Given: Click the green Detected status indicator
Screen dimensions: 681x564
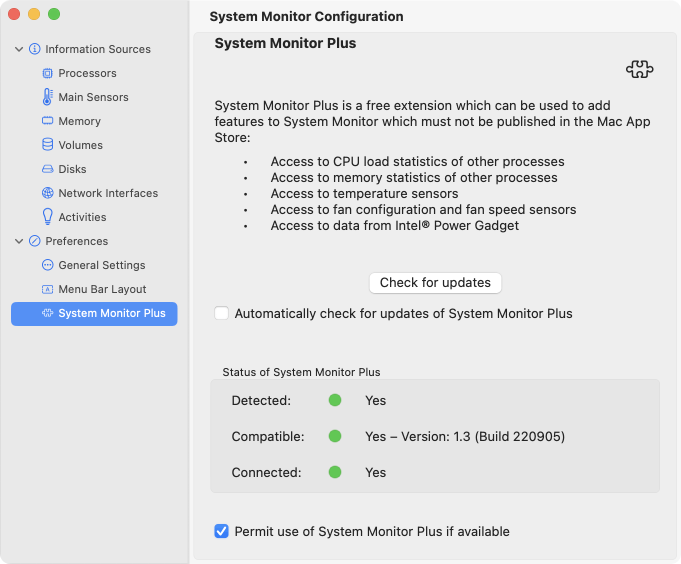Looking at the screenshot, I should point(335,400).
